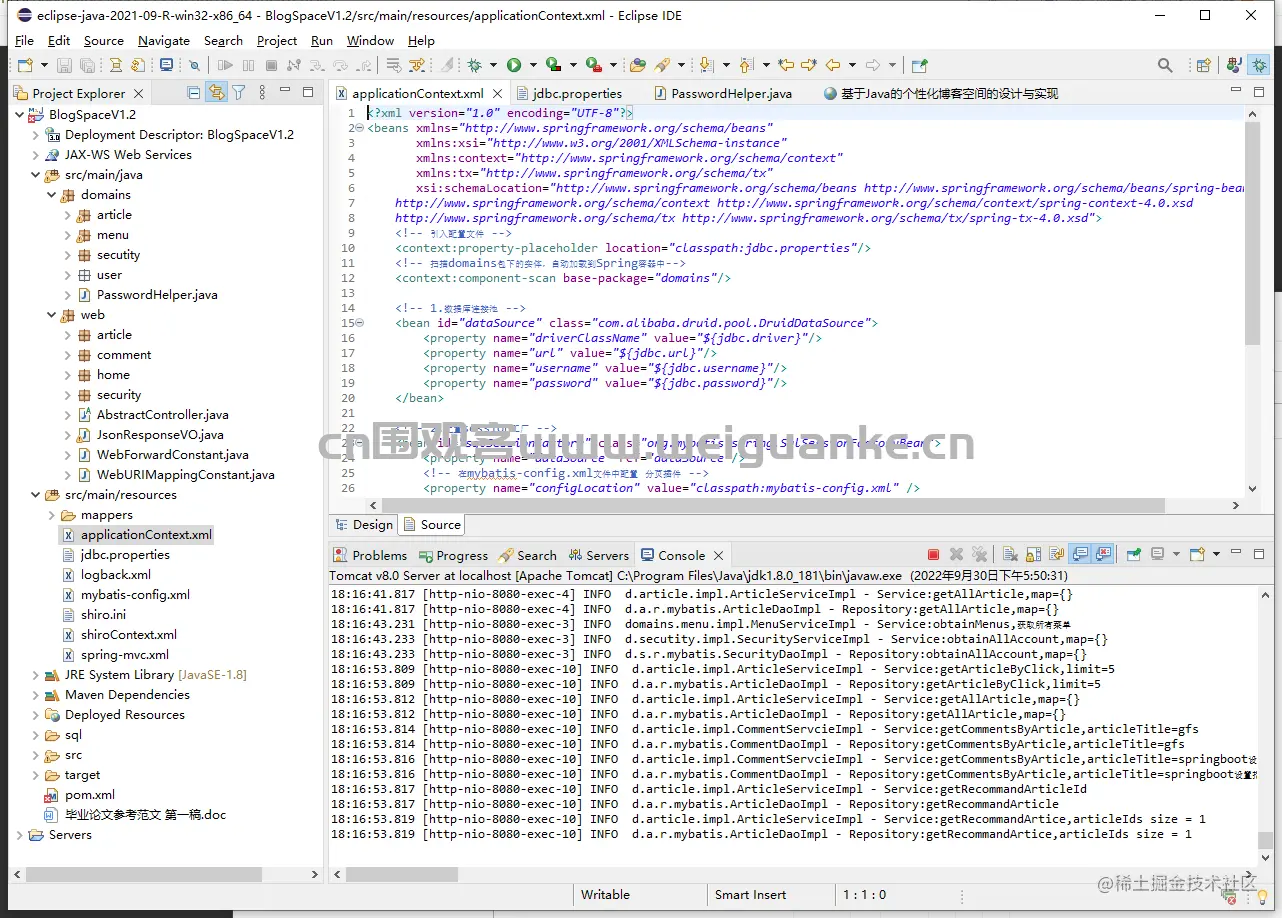Open the Problems view tab

coord(370,555)
